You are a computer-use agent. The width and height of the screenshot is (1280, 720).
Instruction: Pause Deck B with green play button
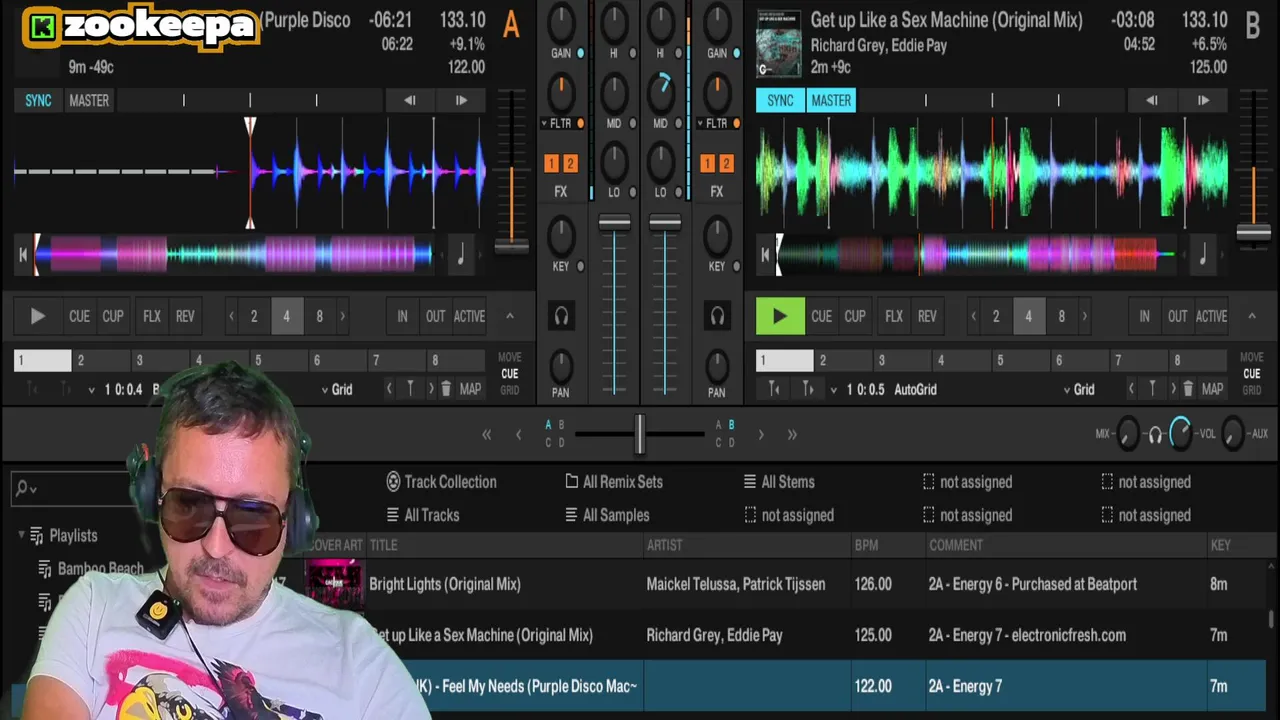click(x=779, y=316)
